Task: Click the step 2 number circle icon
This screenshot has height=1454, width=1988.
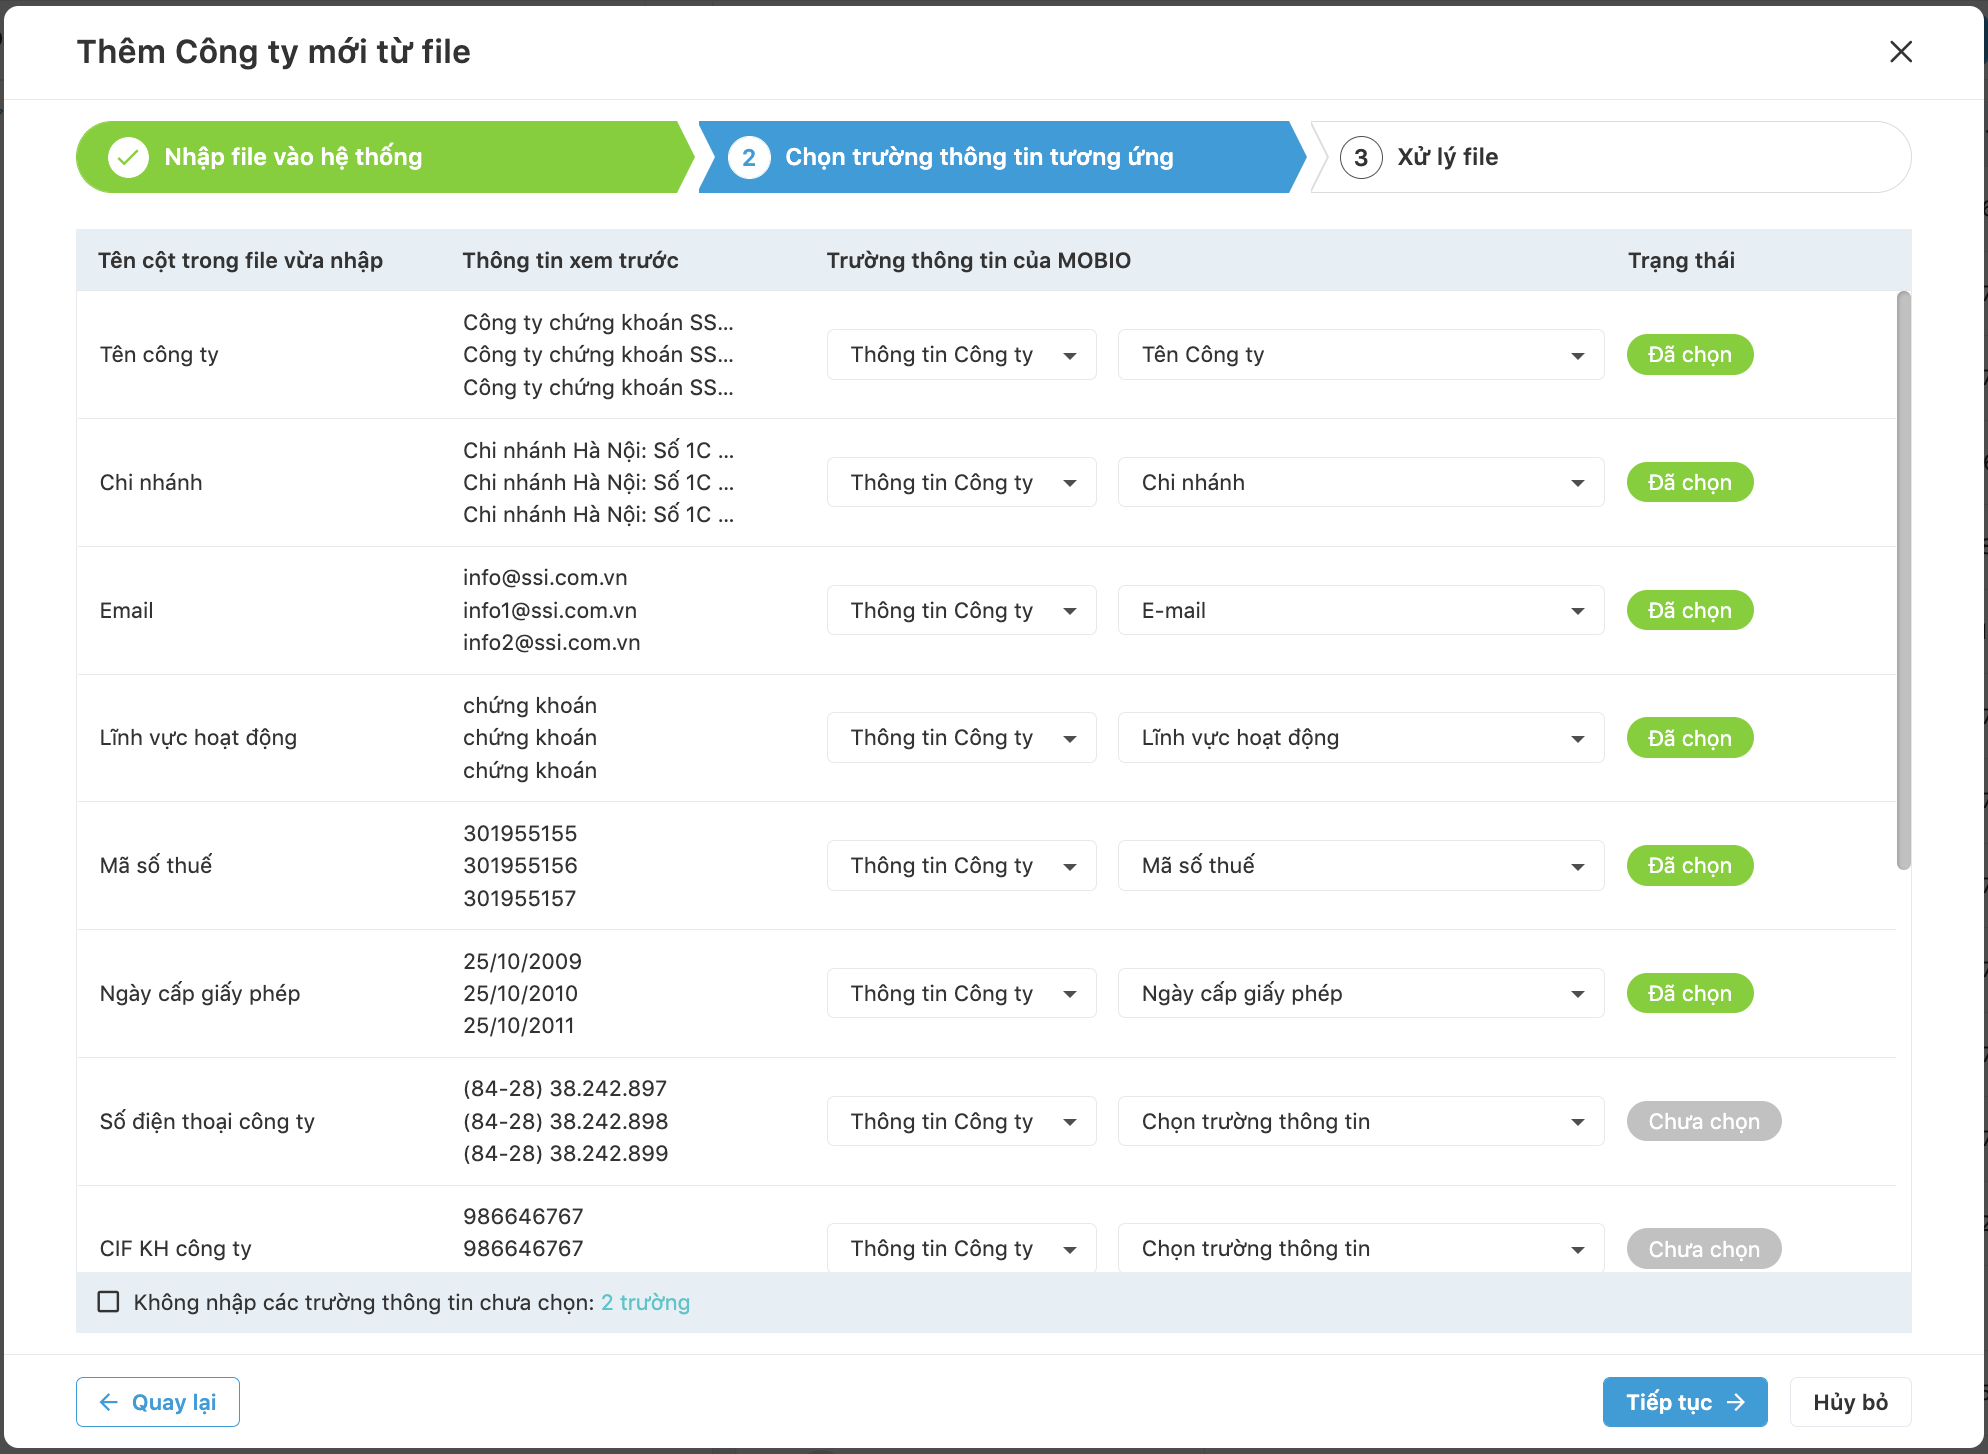Action: (748, 157)
